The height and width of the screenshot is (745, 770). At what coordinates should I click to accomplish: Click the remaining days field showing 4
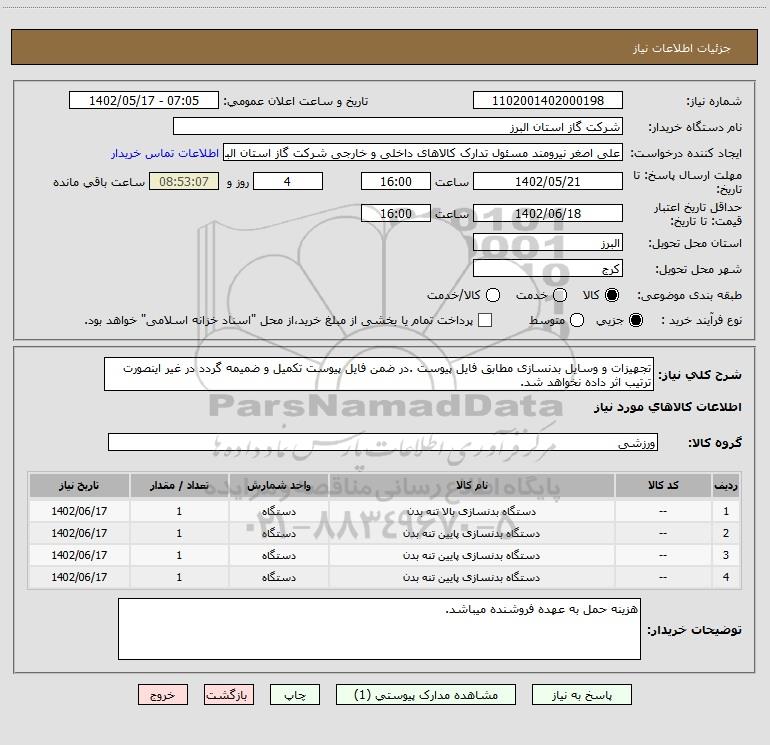(288, 181)
